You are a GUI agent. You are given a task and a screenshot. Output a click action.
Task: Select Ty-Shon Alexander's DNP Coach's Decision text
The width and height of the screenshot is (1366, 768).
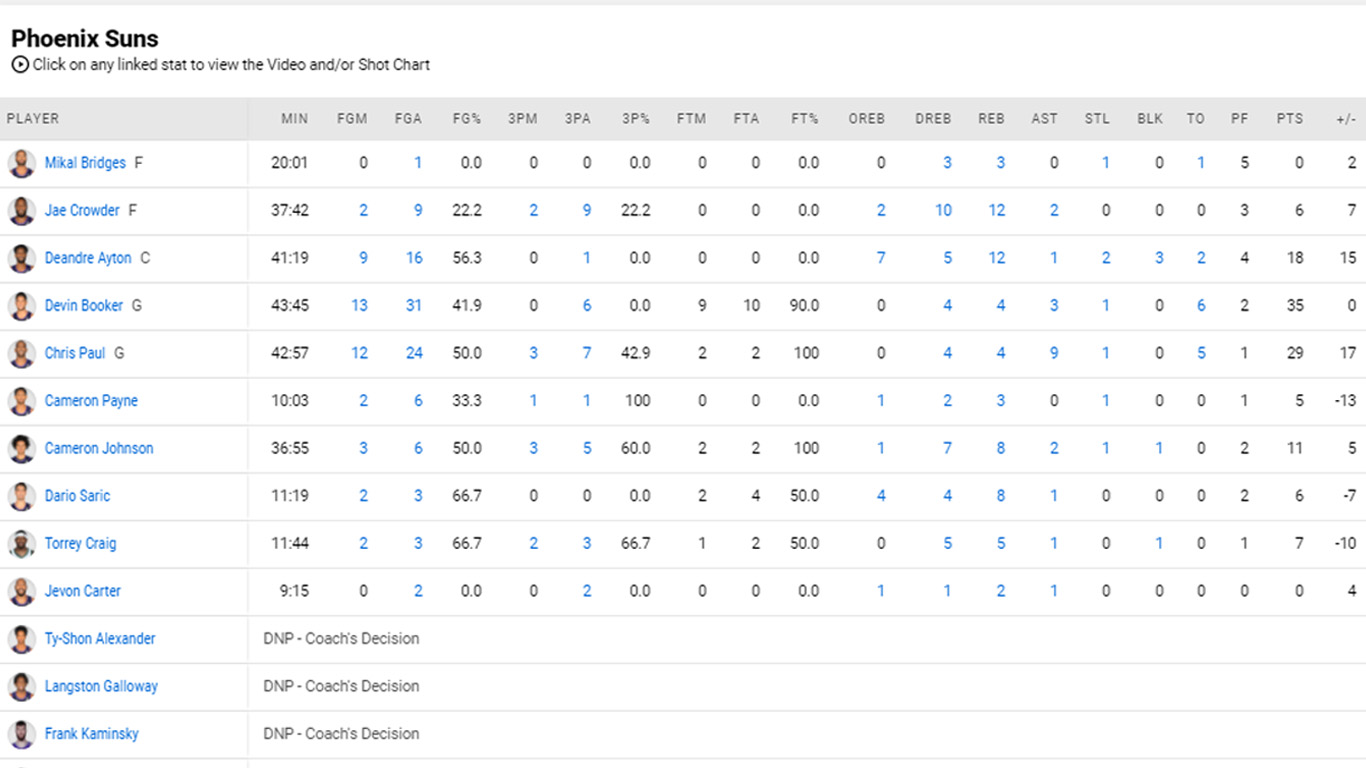(341, 639)
